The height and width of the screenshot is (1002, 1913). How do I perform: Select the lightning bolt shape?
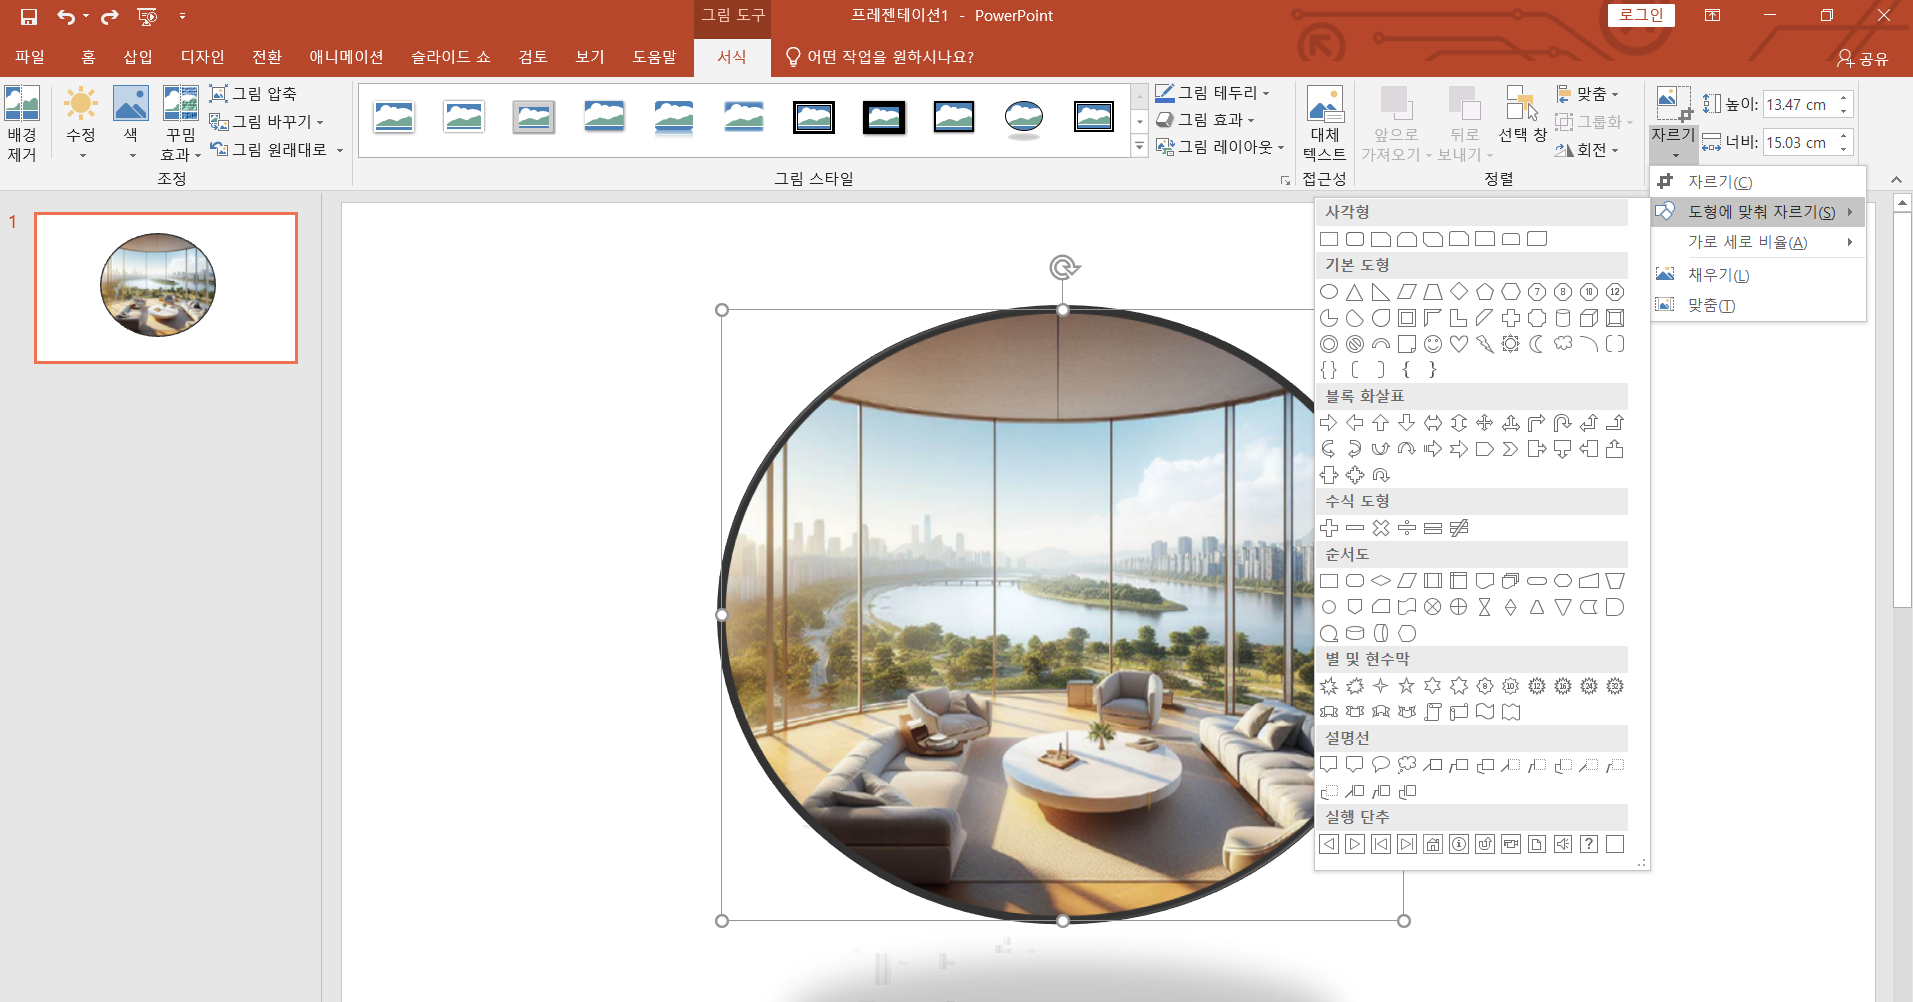[1485, 344]
